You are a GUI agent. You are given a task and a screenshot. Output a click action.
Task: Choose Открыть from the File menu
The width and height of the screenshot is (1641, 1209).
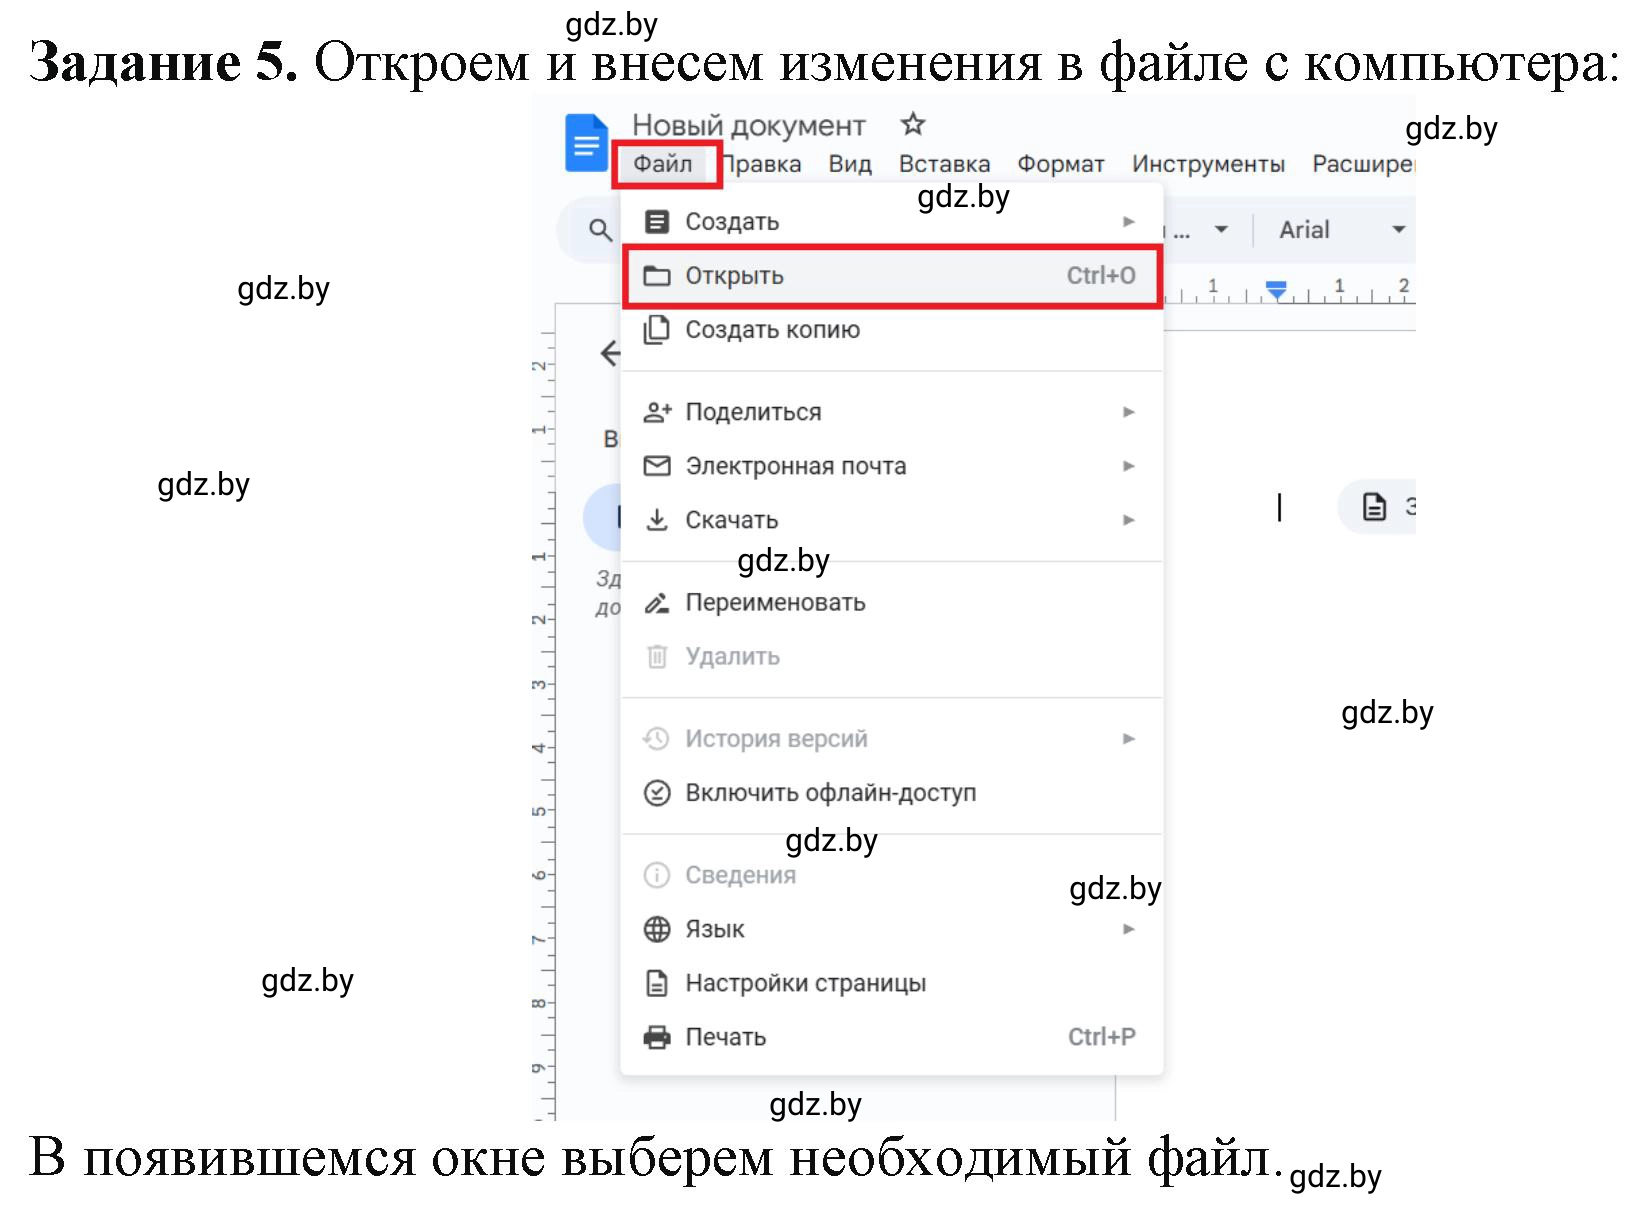coord(892,275)
